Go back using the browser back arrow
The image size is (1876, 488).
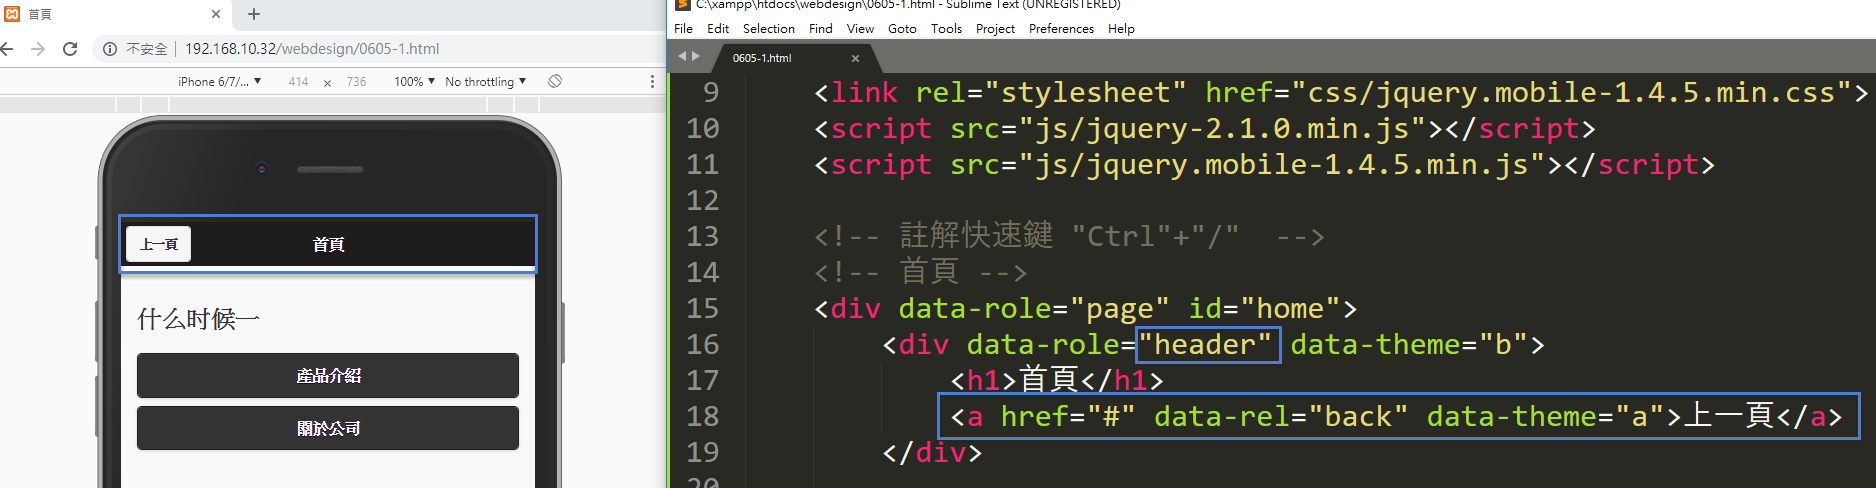coord(7,49)
